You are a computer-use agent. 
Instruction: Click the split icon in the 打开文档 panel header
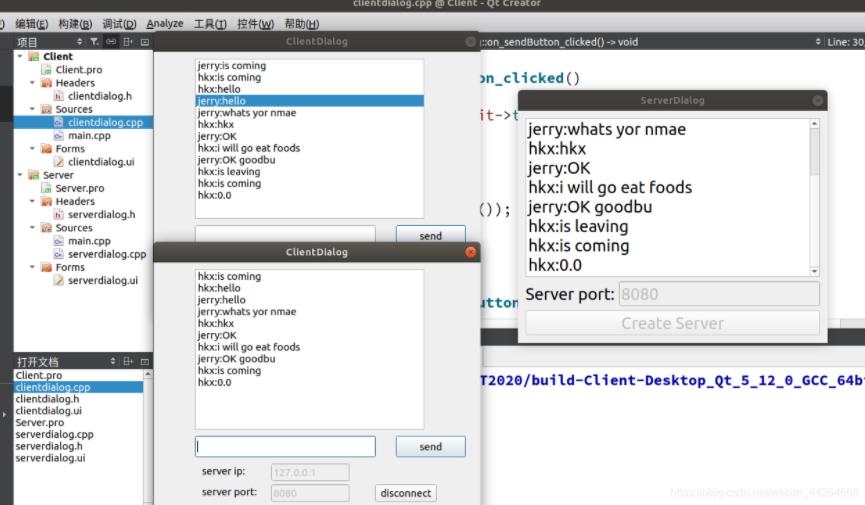(127, 361)
